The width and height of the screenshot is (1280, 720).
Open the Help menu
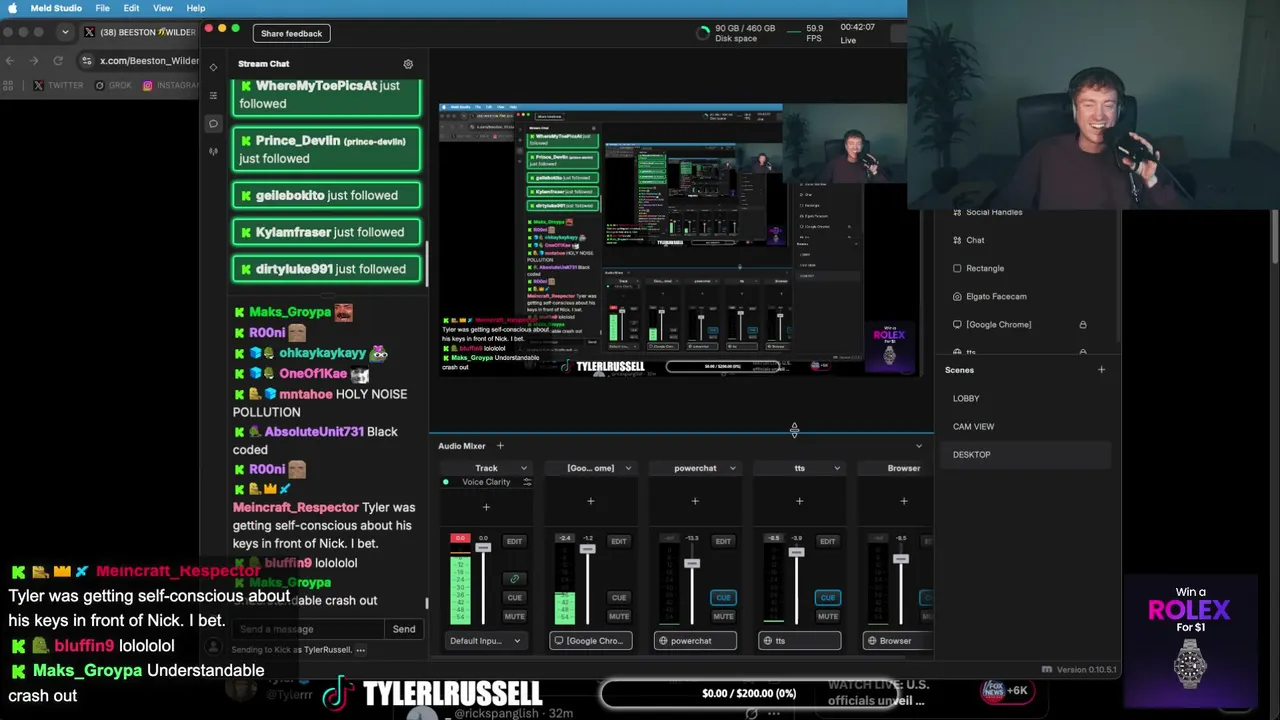pyautogui.click(x=196, y=8)
